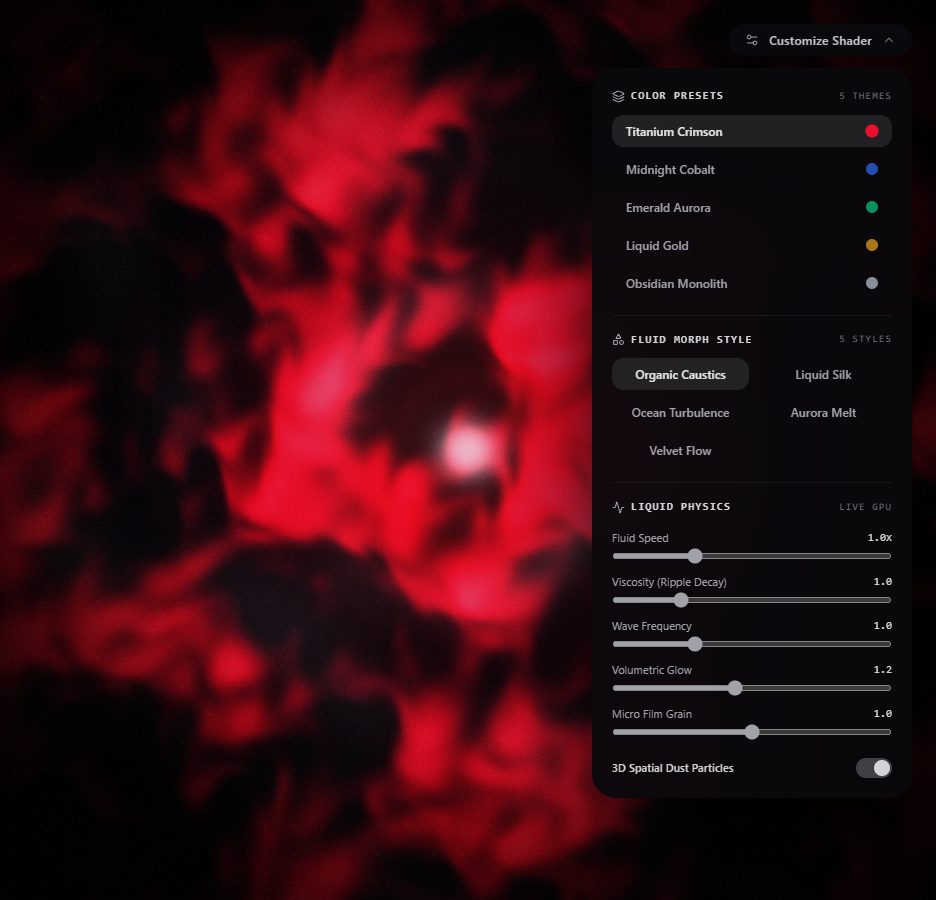Screen dimensions: 936x900
Task: Click the sliders icon beside Customize Shader
Action: tap(752, 41)
